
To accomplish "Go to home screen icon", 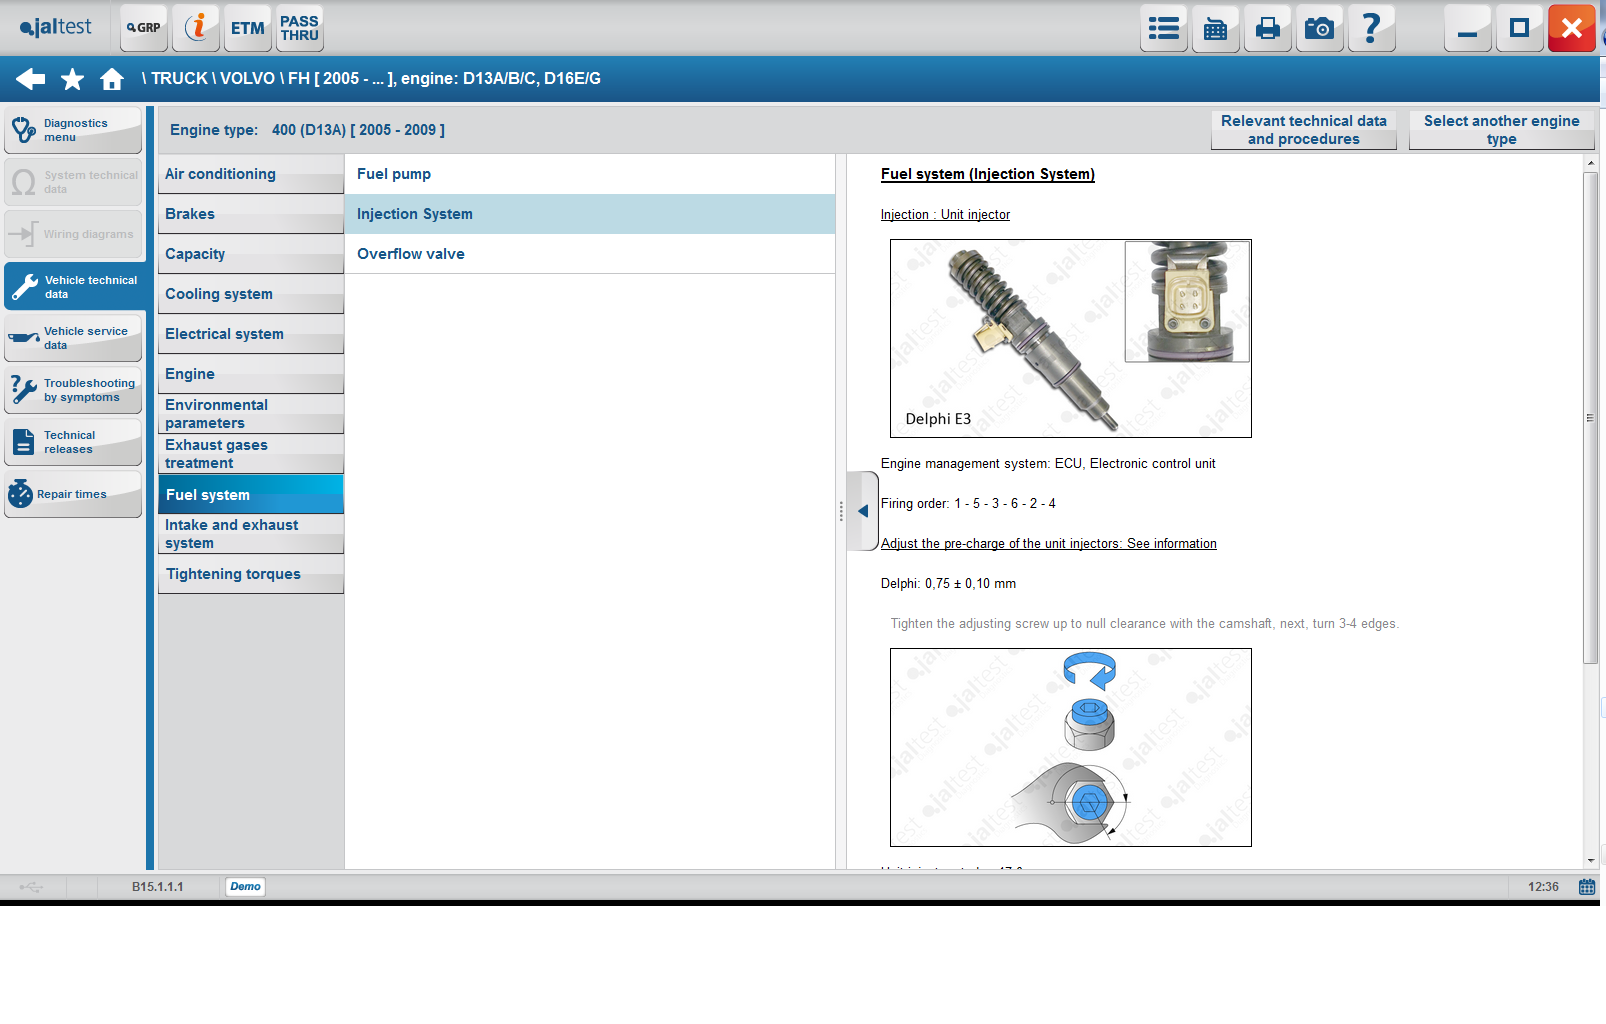I will click(112, 79).
